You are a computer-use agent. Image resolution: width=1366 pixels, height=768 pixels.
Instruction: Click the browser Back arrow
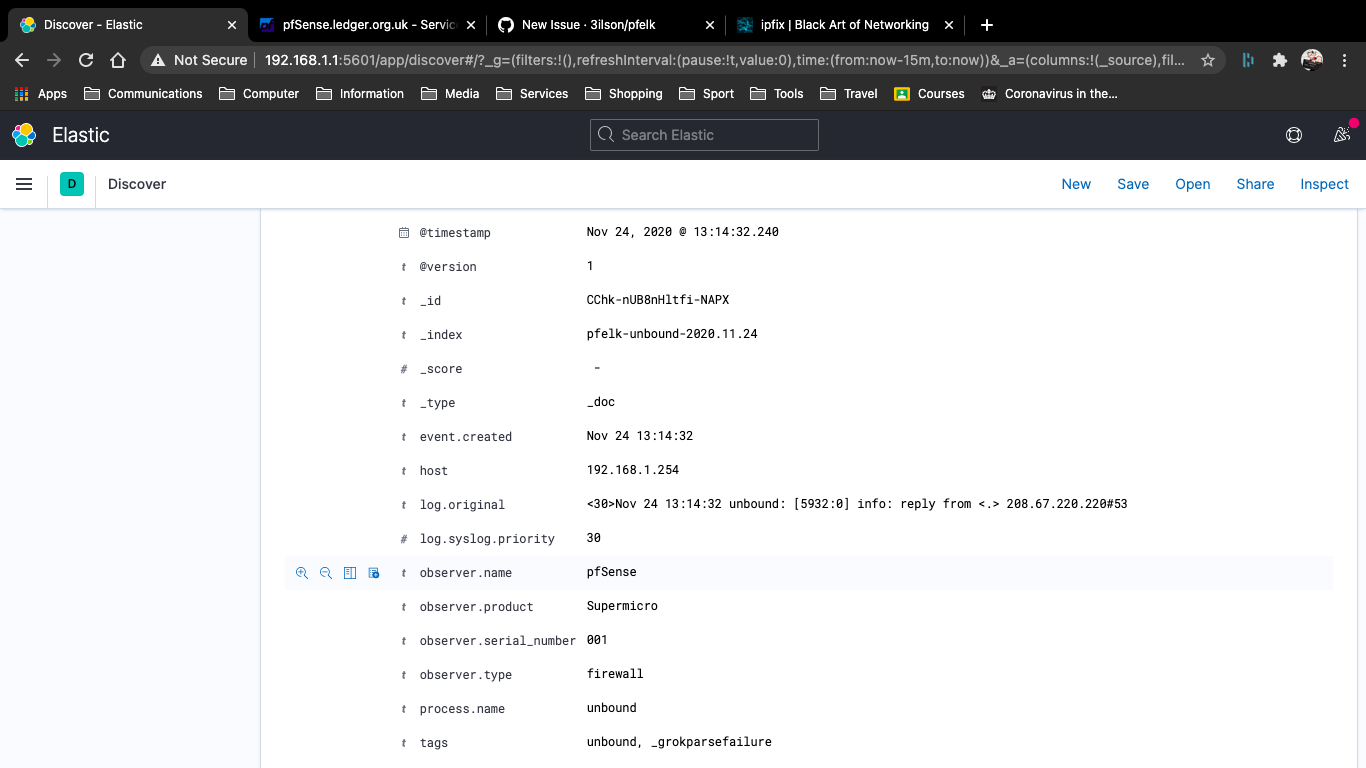[22, 60]
